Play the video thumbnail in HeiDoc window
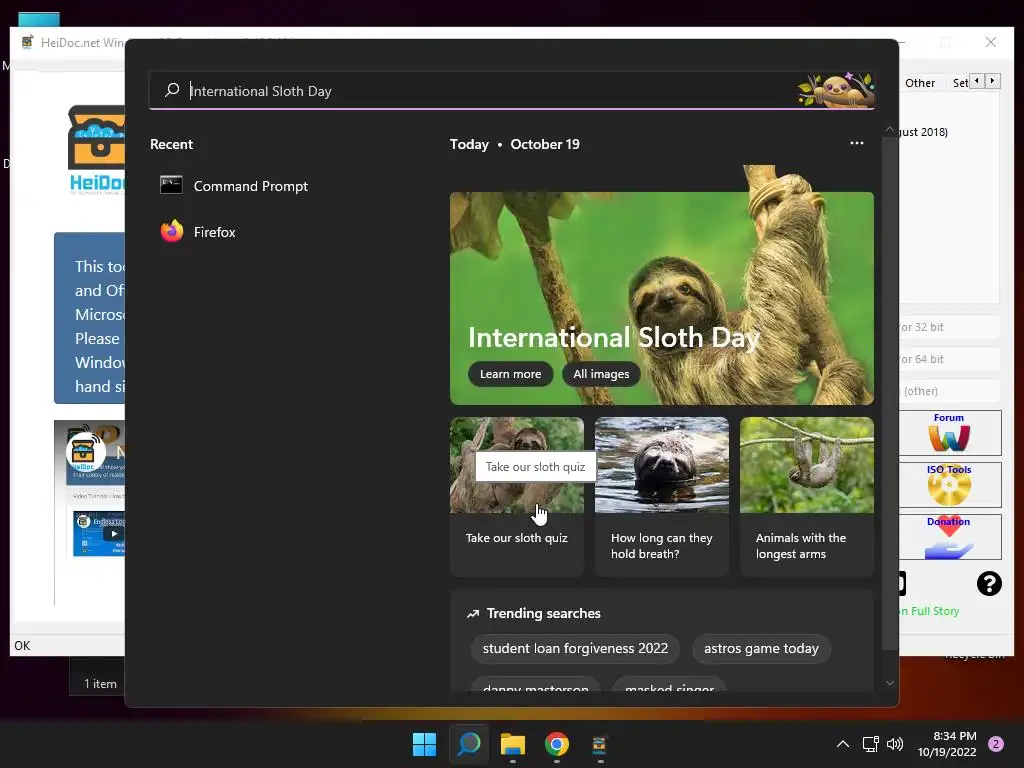1024x768 pixels. (114, 534)
